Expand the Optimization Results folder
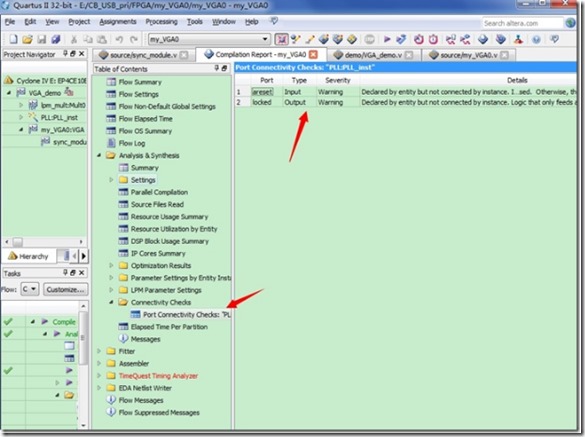This screenshot has width=585, height=437. click(x=111, y=265)
